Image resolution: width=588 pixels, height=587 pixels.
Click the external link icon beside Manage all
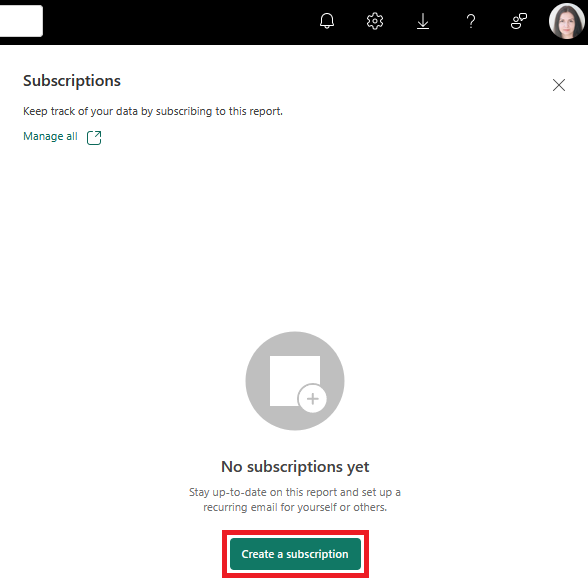pos(94,137)
